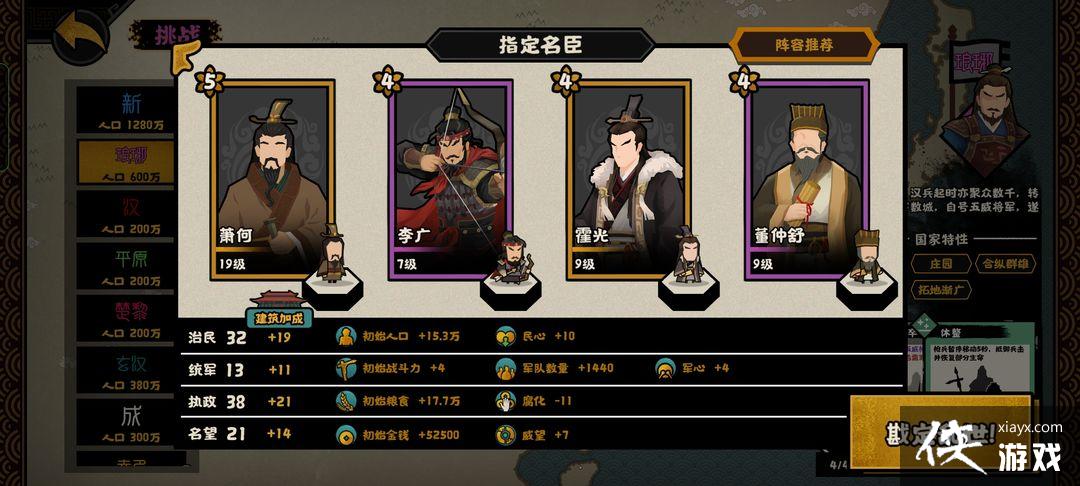Click the 初始人口 population icon

(x=346, y=336)
